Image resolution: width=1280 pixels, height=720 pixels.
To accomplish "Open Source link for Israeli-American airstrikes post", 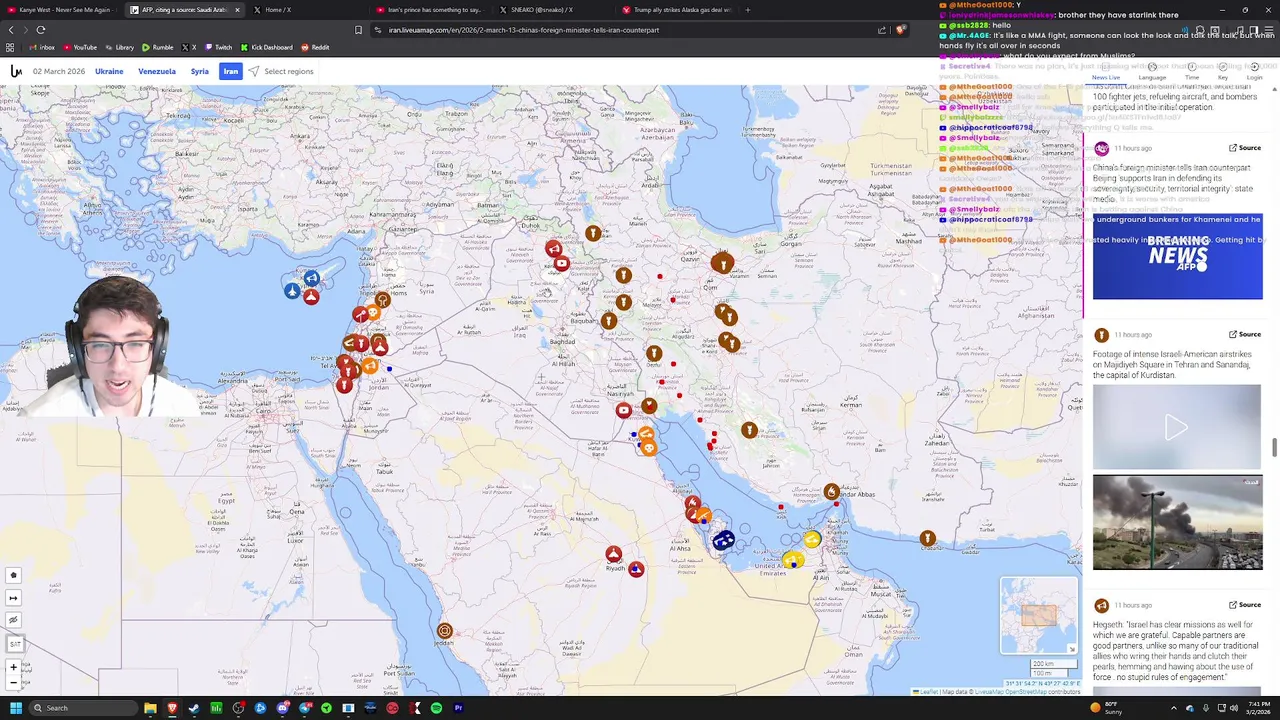I will 1245,334.
